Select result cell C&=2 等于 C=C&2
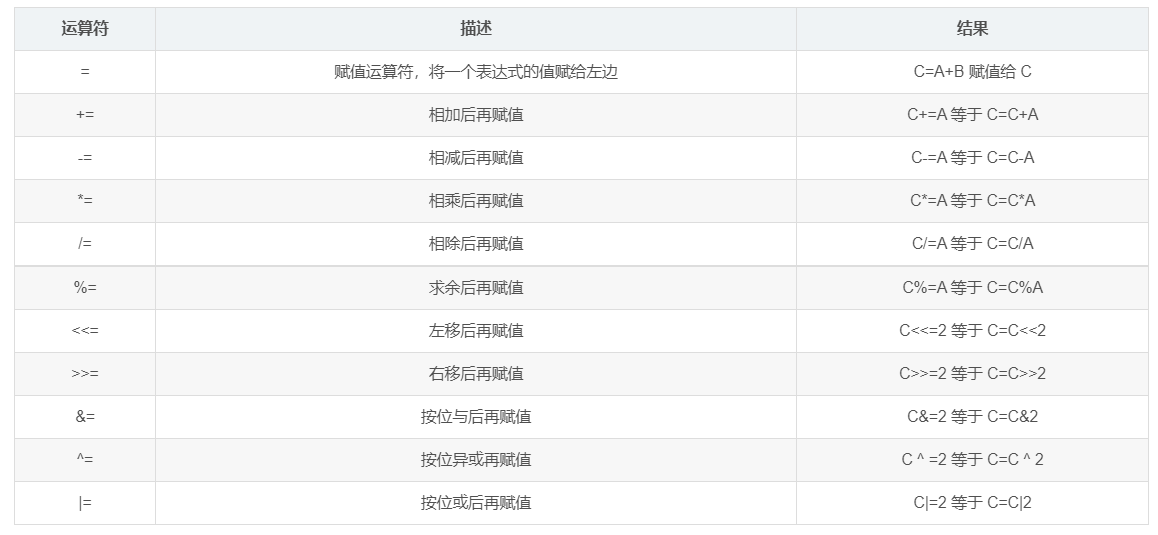Image resolution: width=1158 pixels, height=535 pixels. [972, 417]
